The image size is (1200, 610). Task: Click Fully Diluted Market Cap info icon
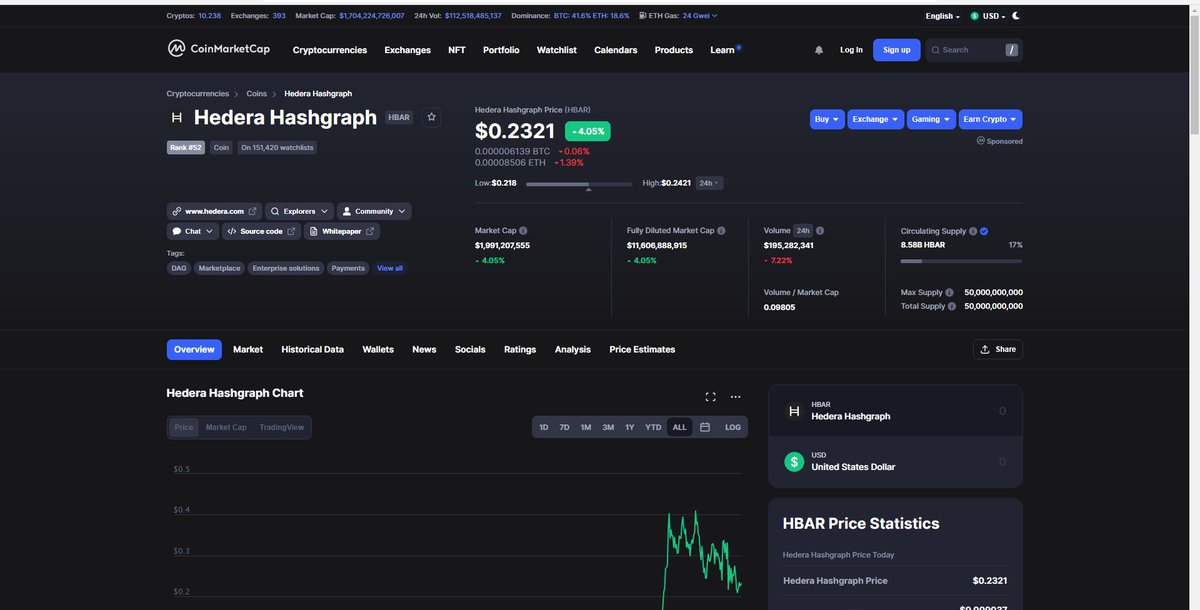721,231
